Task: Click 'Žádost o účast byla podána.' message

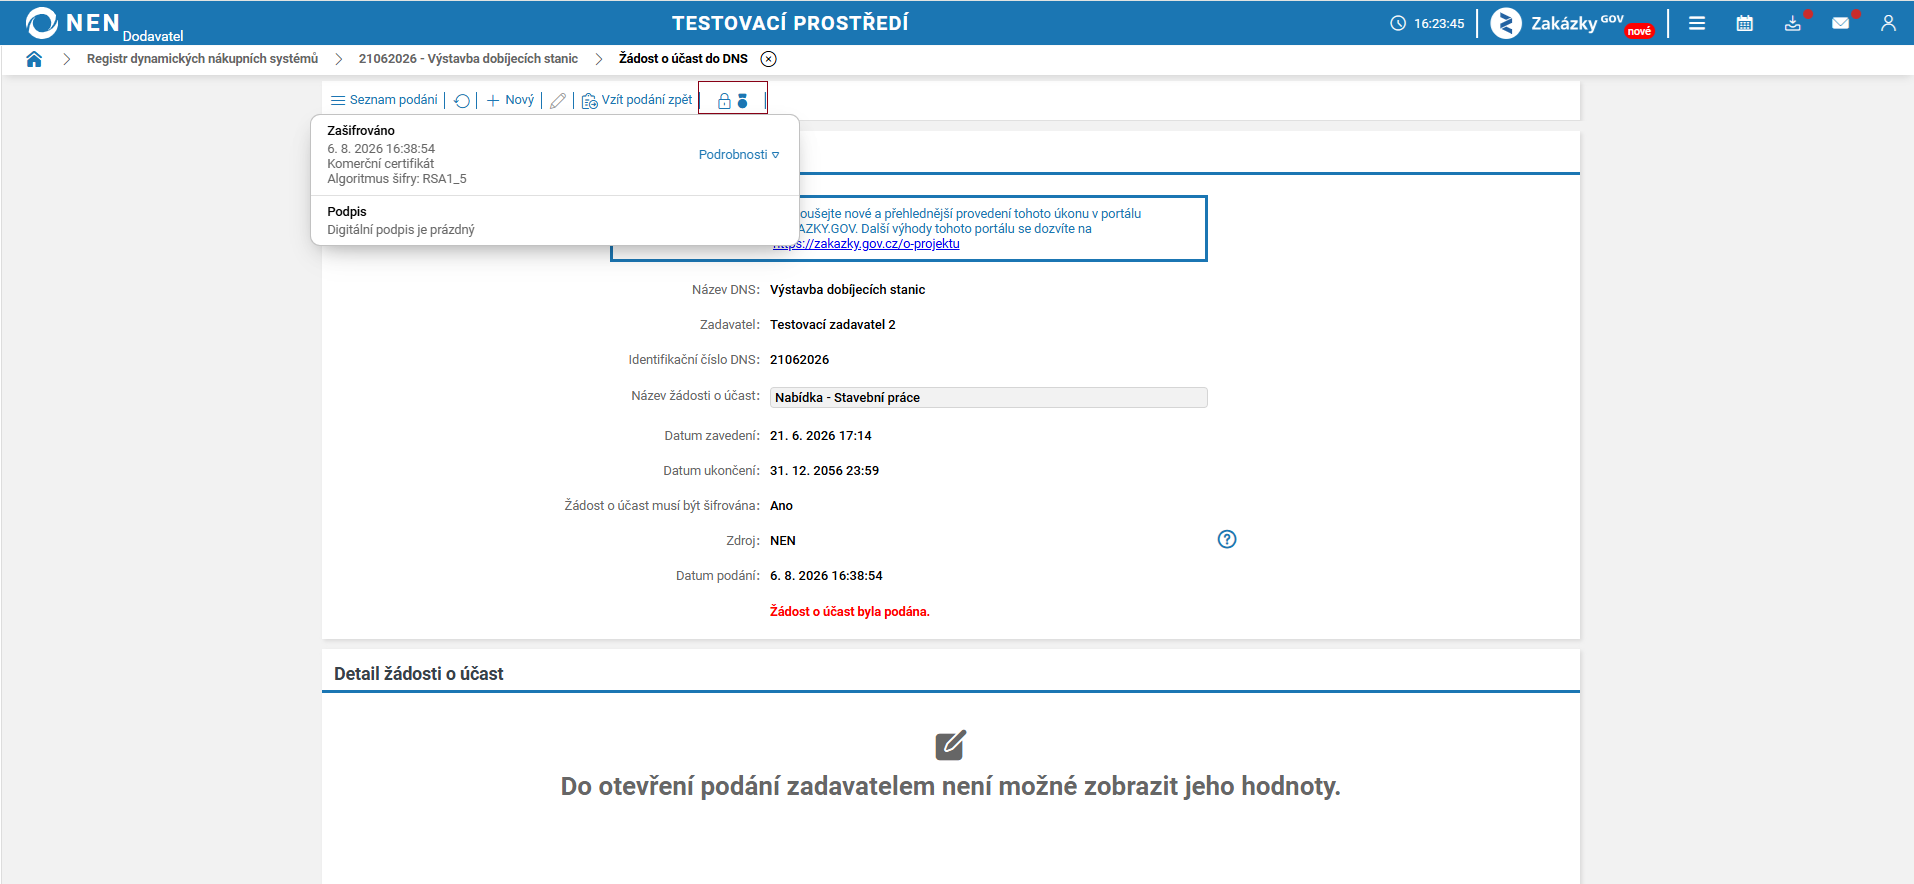Action: click(x=850, y=612)
